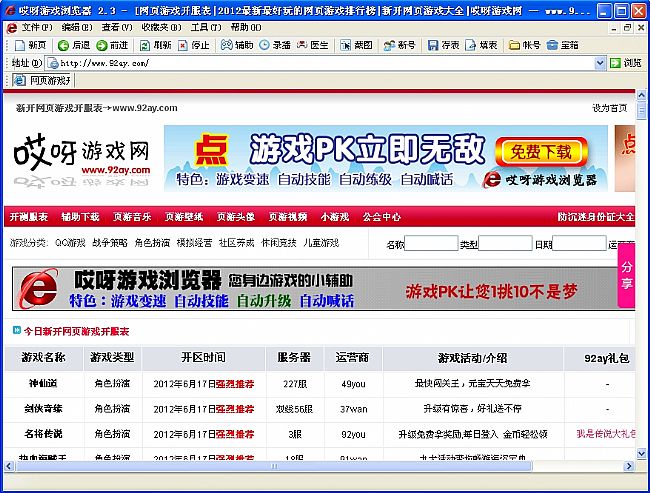Image resolution: width=650 pixels, height=493 pixels.
Task: Filter by 模拟经营 category
Action: (x=194, y=243)
